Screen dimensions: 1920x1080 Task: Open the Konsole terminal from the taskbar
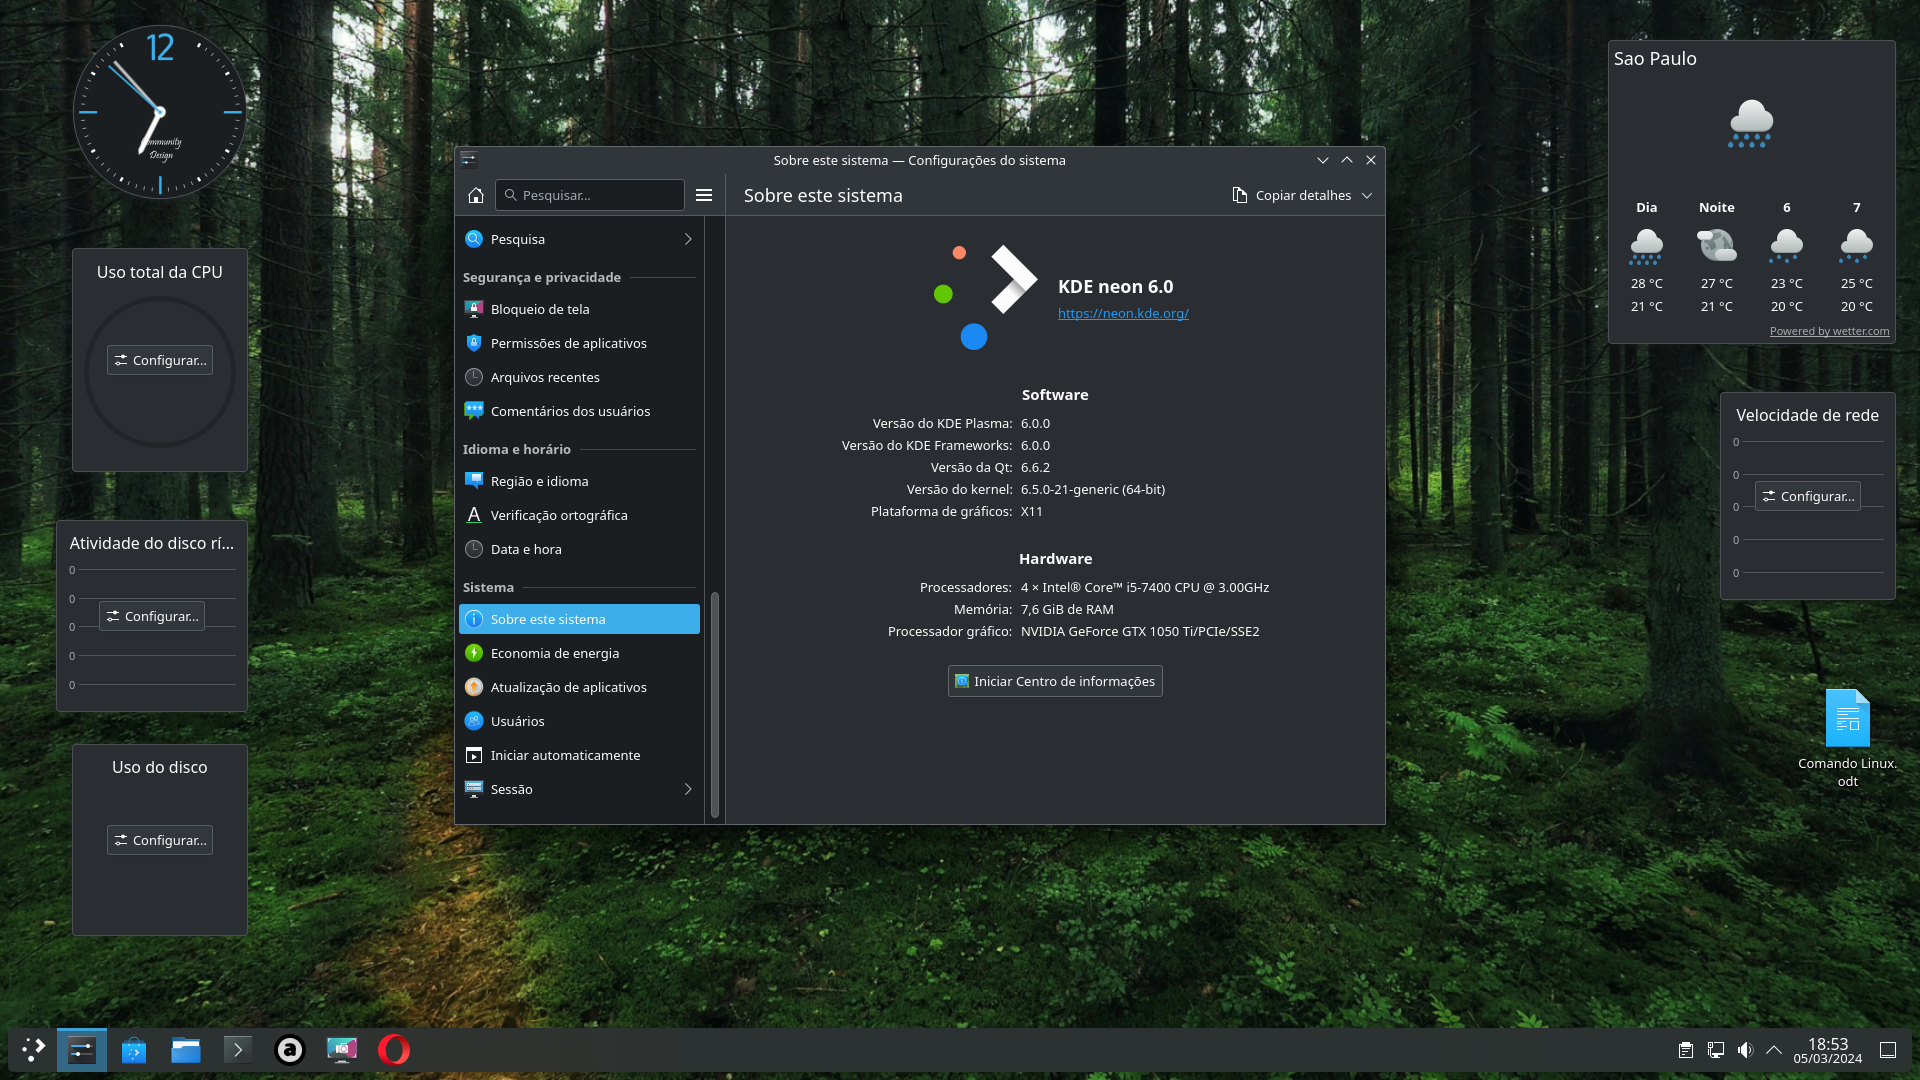coord(238,1050)
